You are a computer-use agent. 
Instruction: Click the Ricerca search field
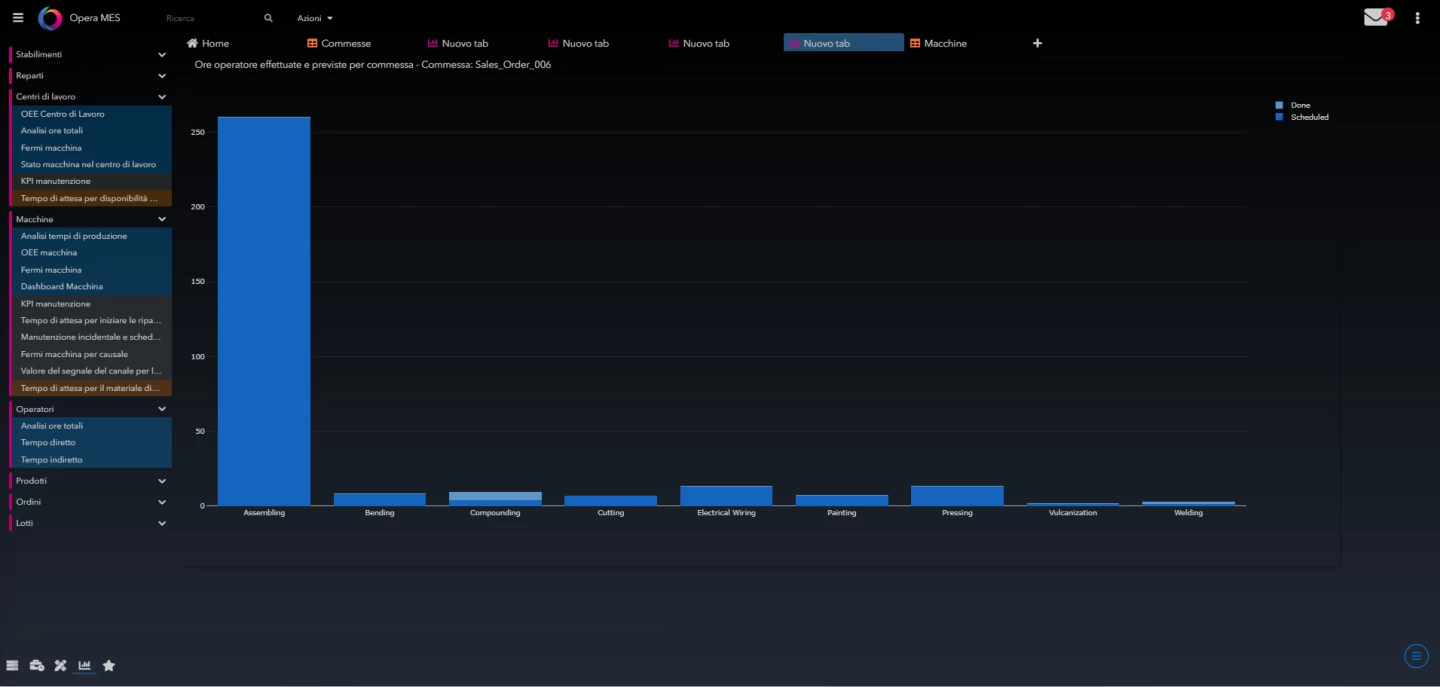(x=210, y=18)
